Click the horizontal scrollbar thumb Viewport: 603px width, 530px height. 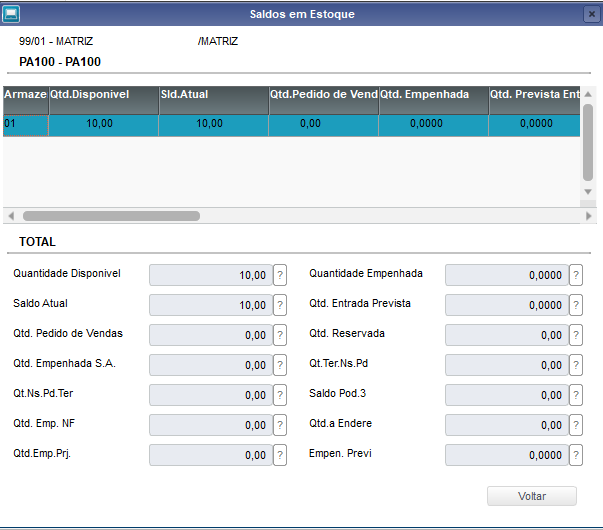click(x=111, y=216)
